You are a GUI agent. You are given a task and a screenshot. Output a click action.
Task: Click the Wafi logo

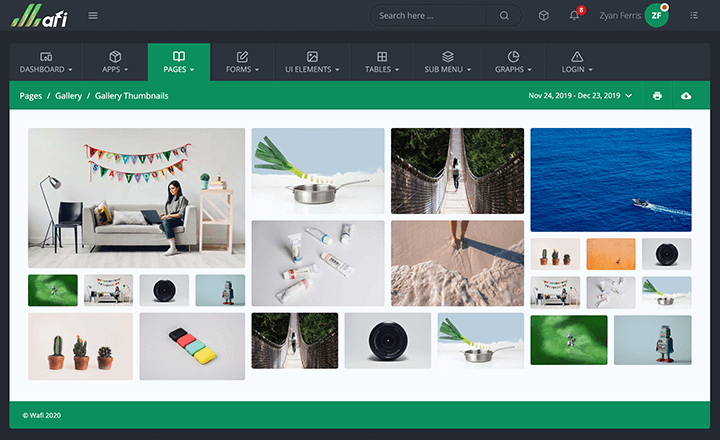(38, 15)
